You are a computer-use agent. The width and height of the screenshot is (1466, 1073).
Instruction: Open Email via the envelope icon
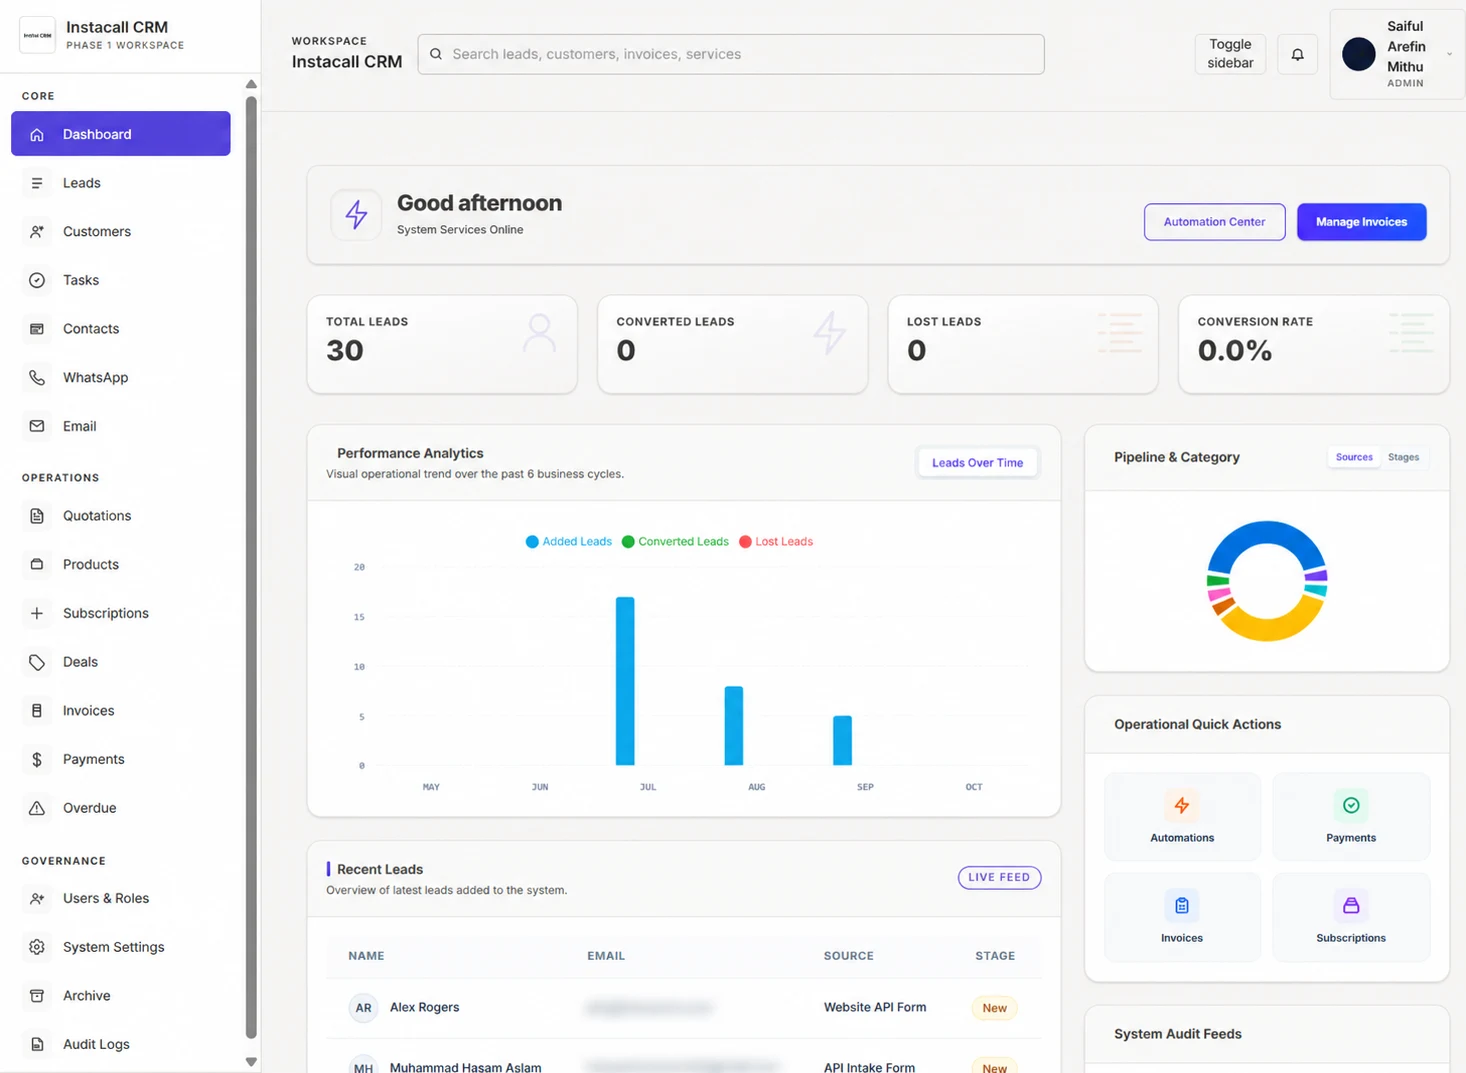pos(37,426)
